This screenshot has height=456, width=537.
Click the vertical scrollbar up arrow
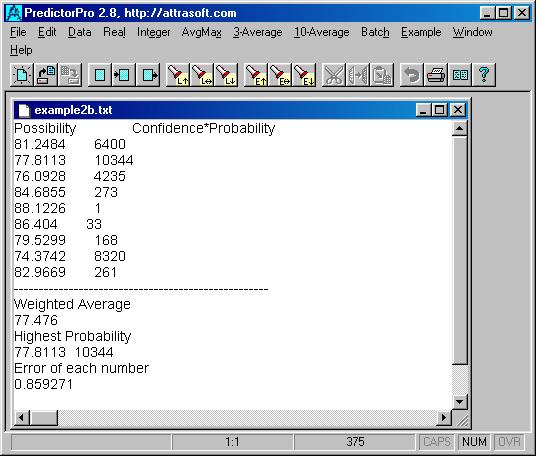point(459,129)
